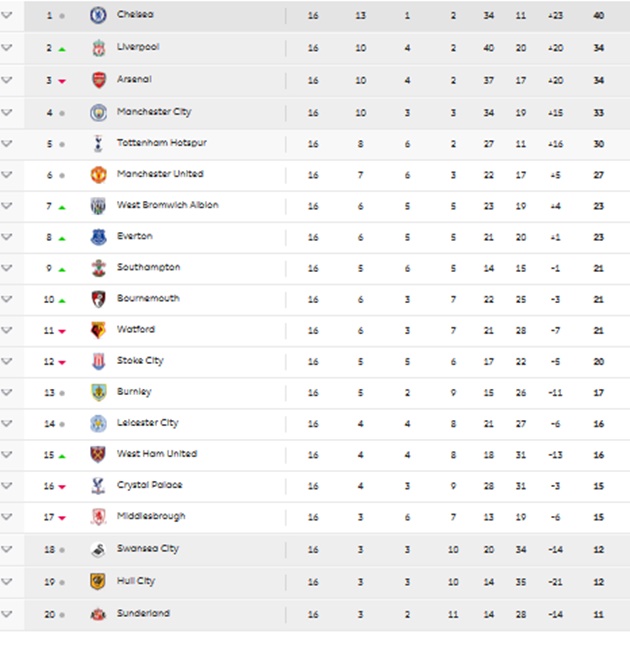Expand the Southampton row chevron

pos(8,268)
